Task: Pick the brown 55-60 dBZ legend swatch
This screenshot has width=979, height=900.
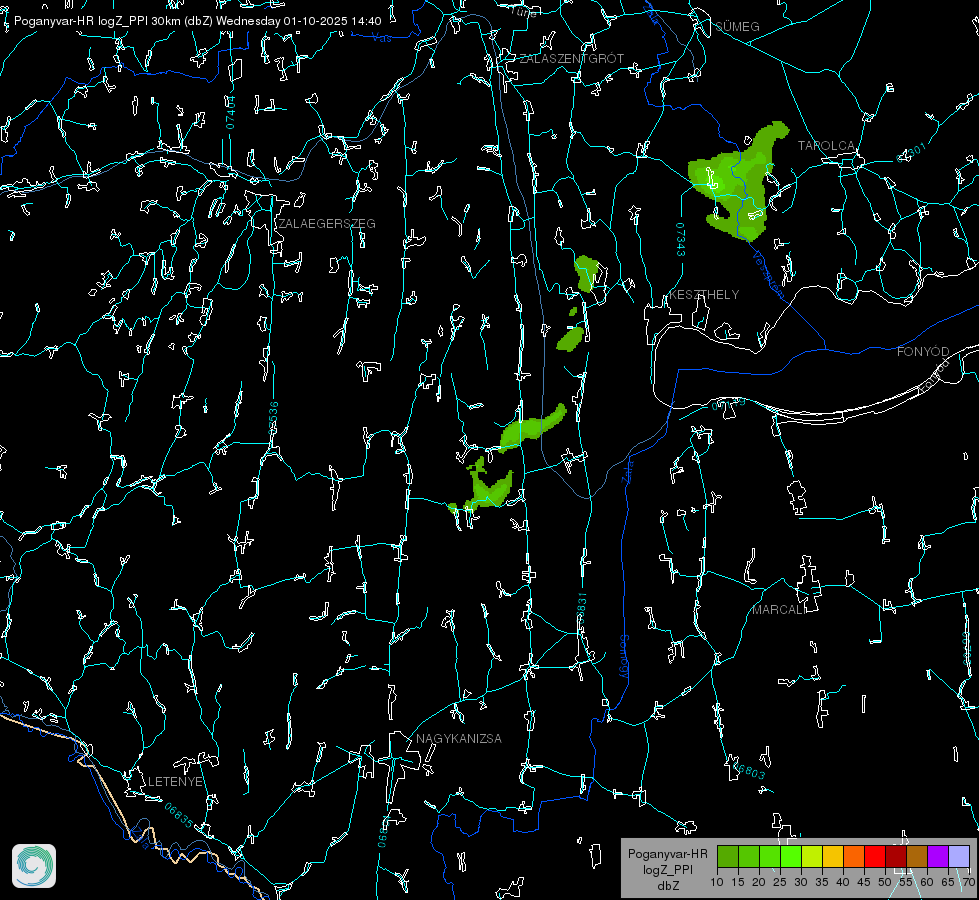Action: pyautogui.click(x=917, y=856)
